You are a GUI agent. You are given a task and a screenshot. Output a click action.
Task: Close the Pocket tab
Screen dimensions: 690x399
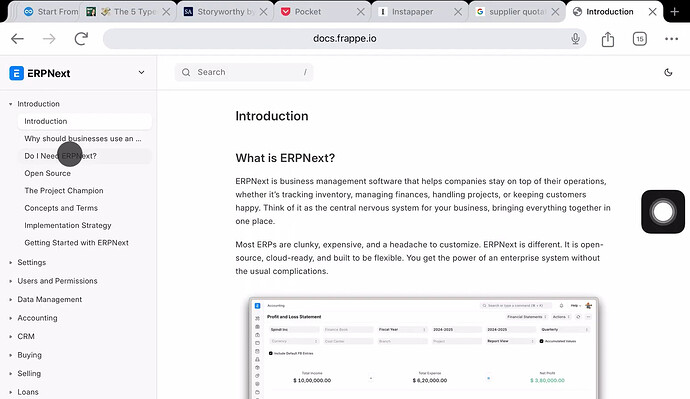(x=360, y=12)
